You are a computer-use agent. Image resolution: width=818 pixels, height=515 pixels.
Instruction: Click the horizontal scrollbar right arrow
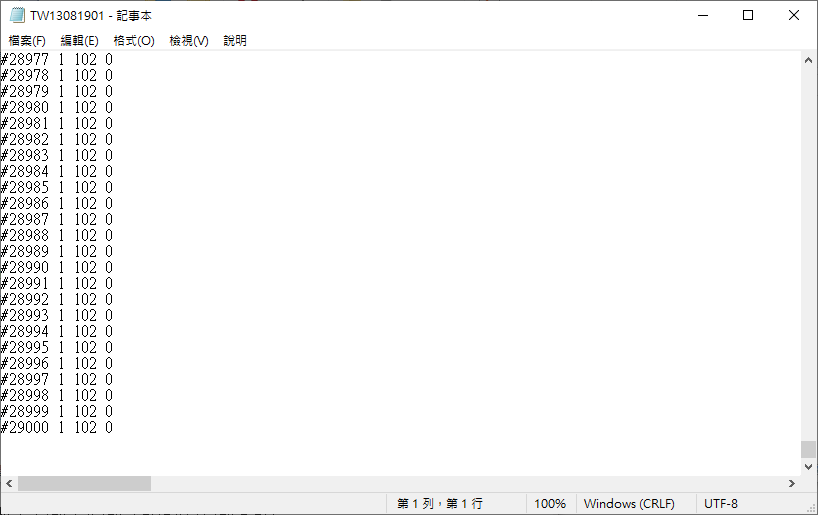[x=792, y=484]
